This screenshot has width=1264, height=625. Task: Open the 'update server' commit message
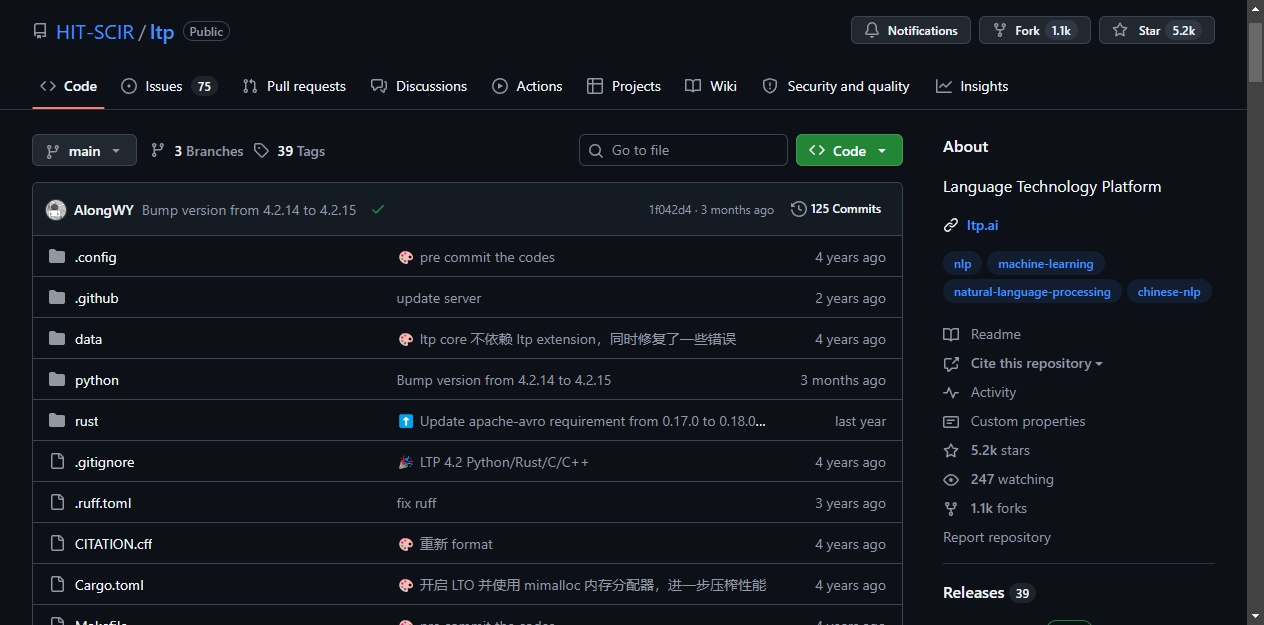tap(439, 298)
